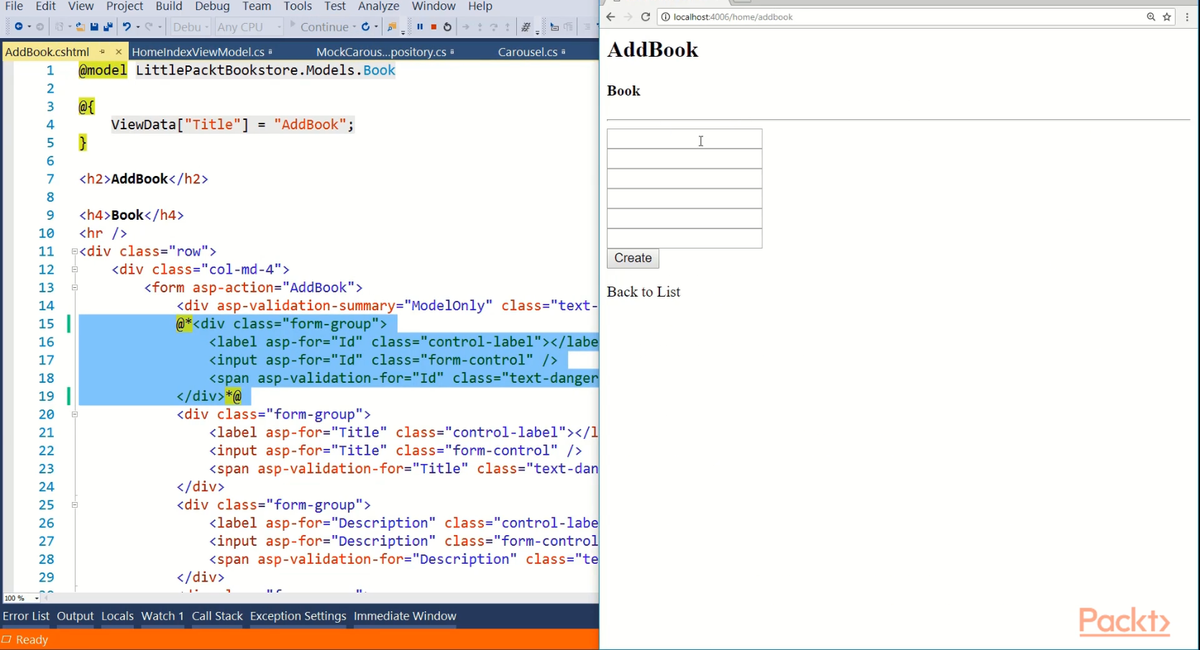This screenshot has height=650, width=1200.
Task: Open the File menu
Action: (15, 6)
